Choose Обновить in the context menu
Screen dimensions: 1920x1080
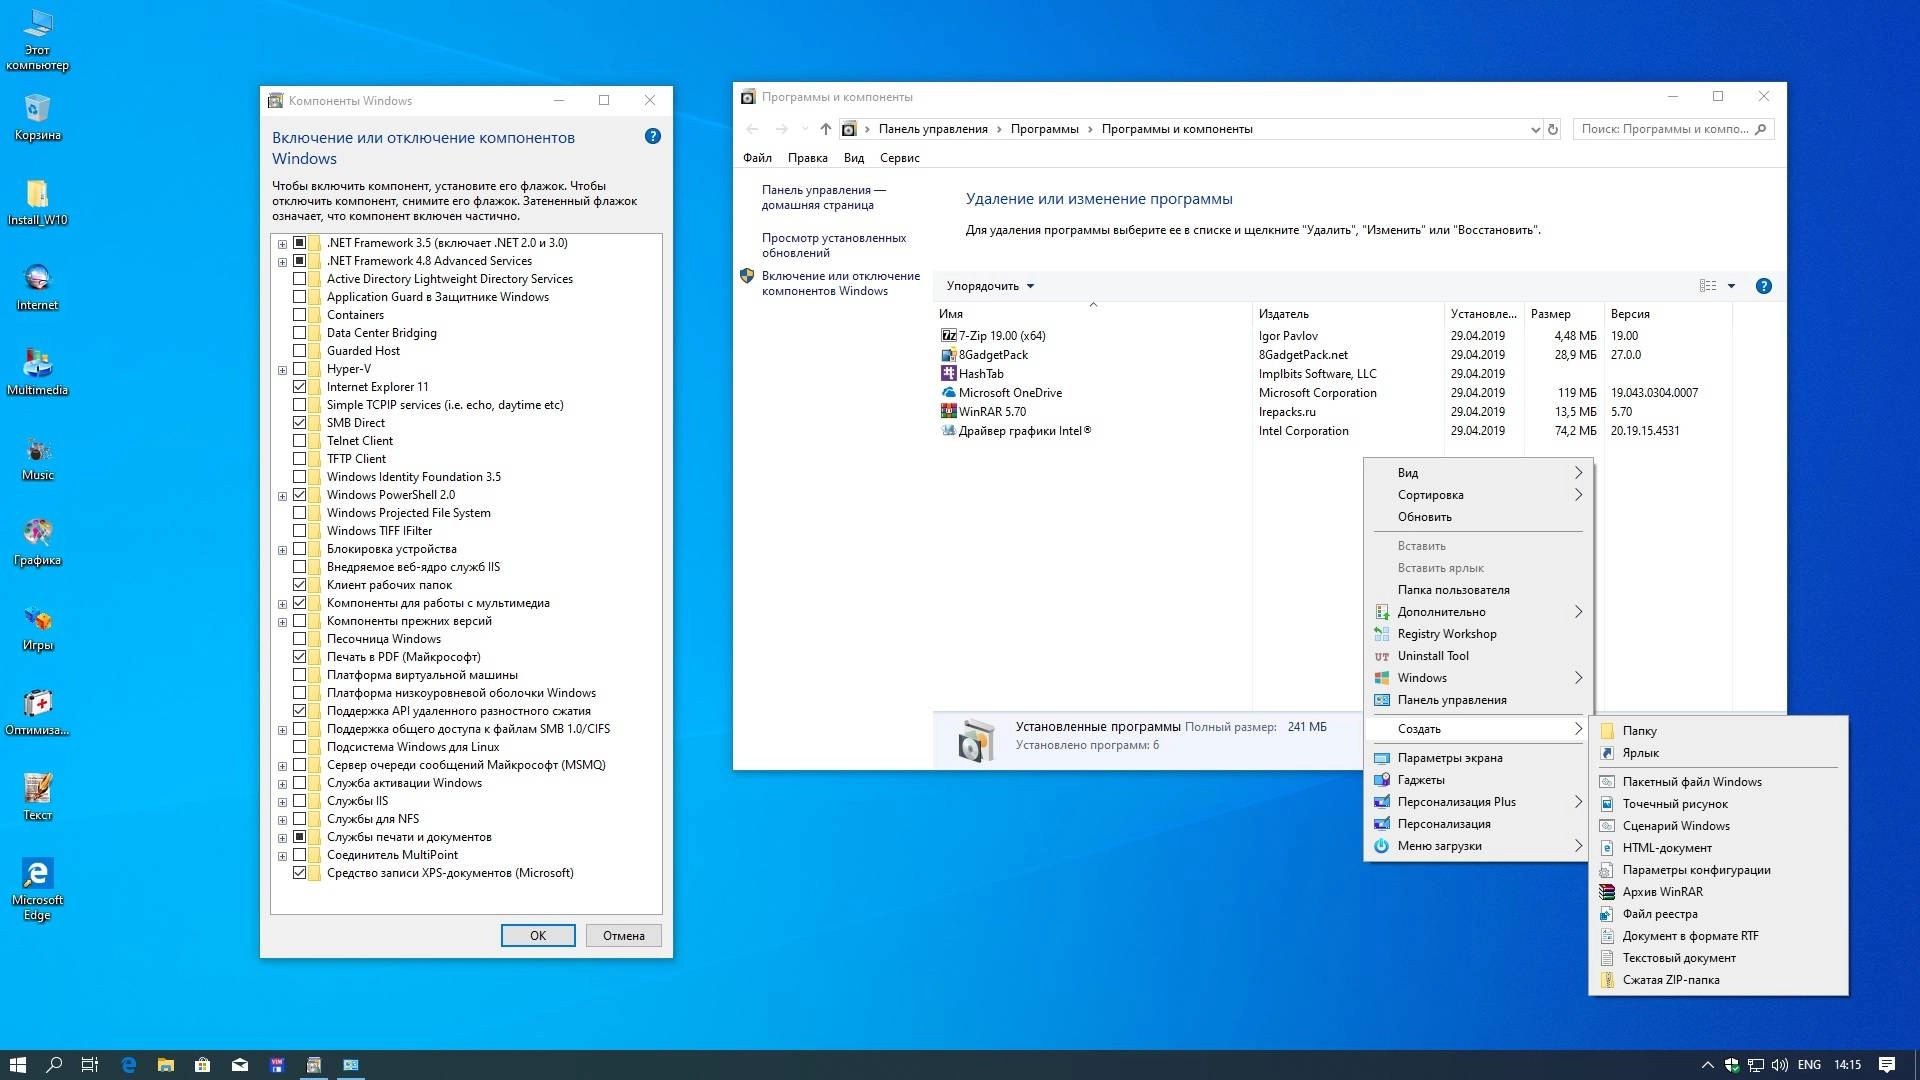pos(1478,517)
